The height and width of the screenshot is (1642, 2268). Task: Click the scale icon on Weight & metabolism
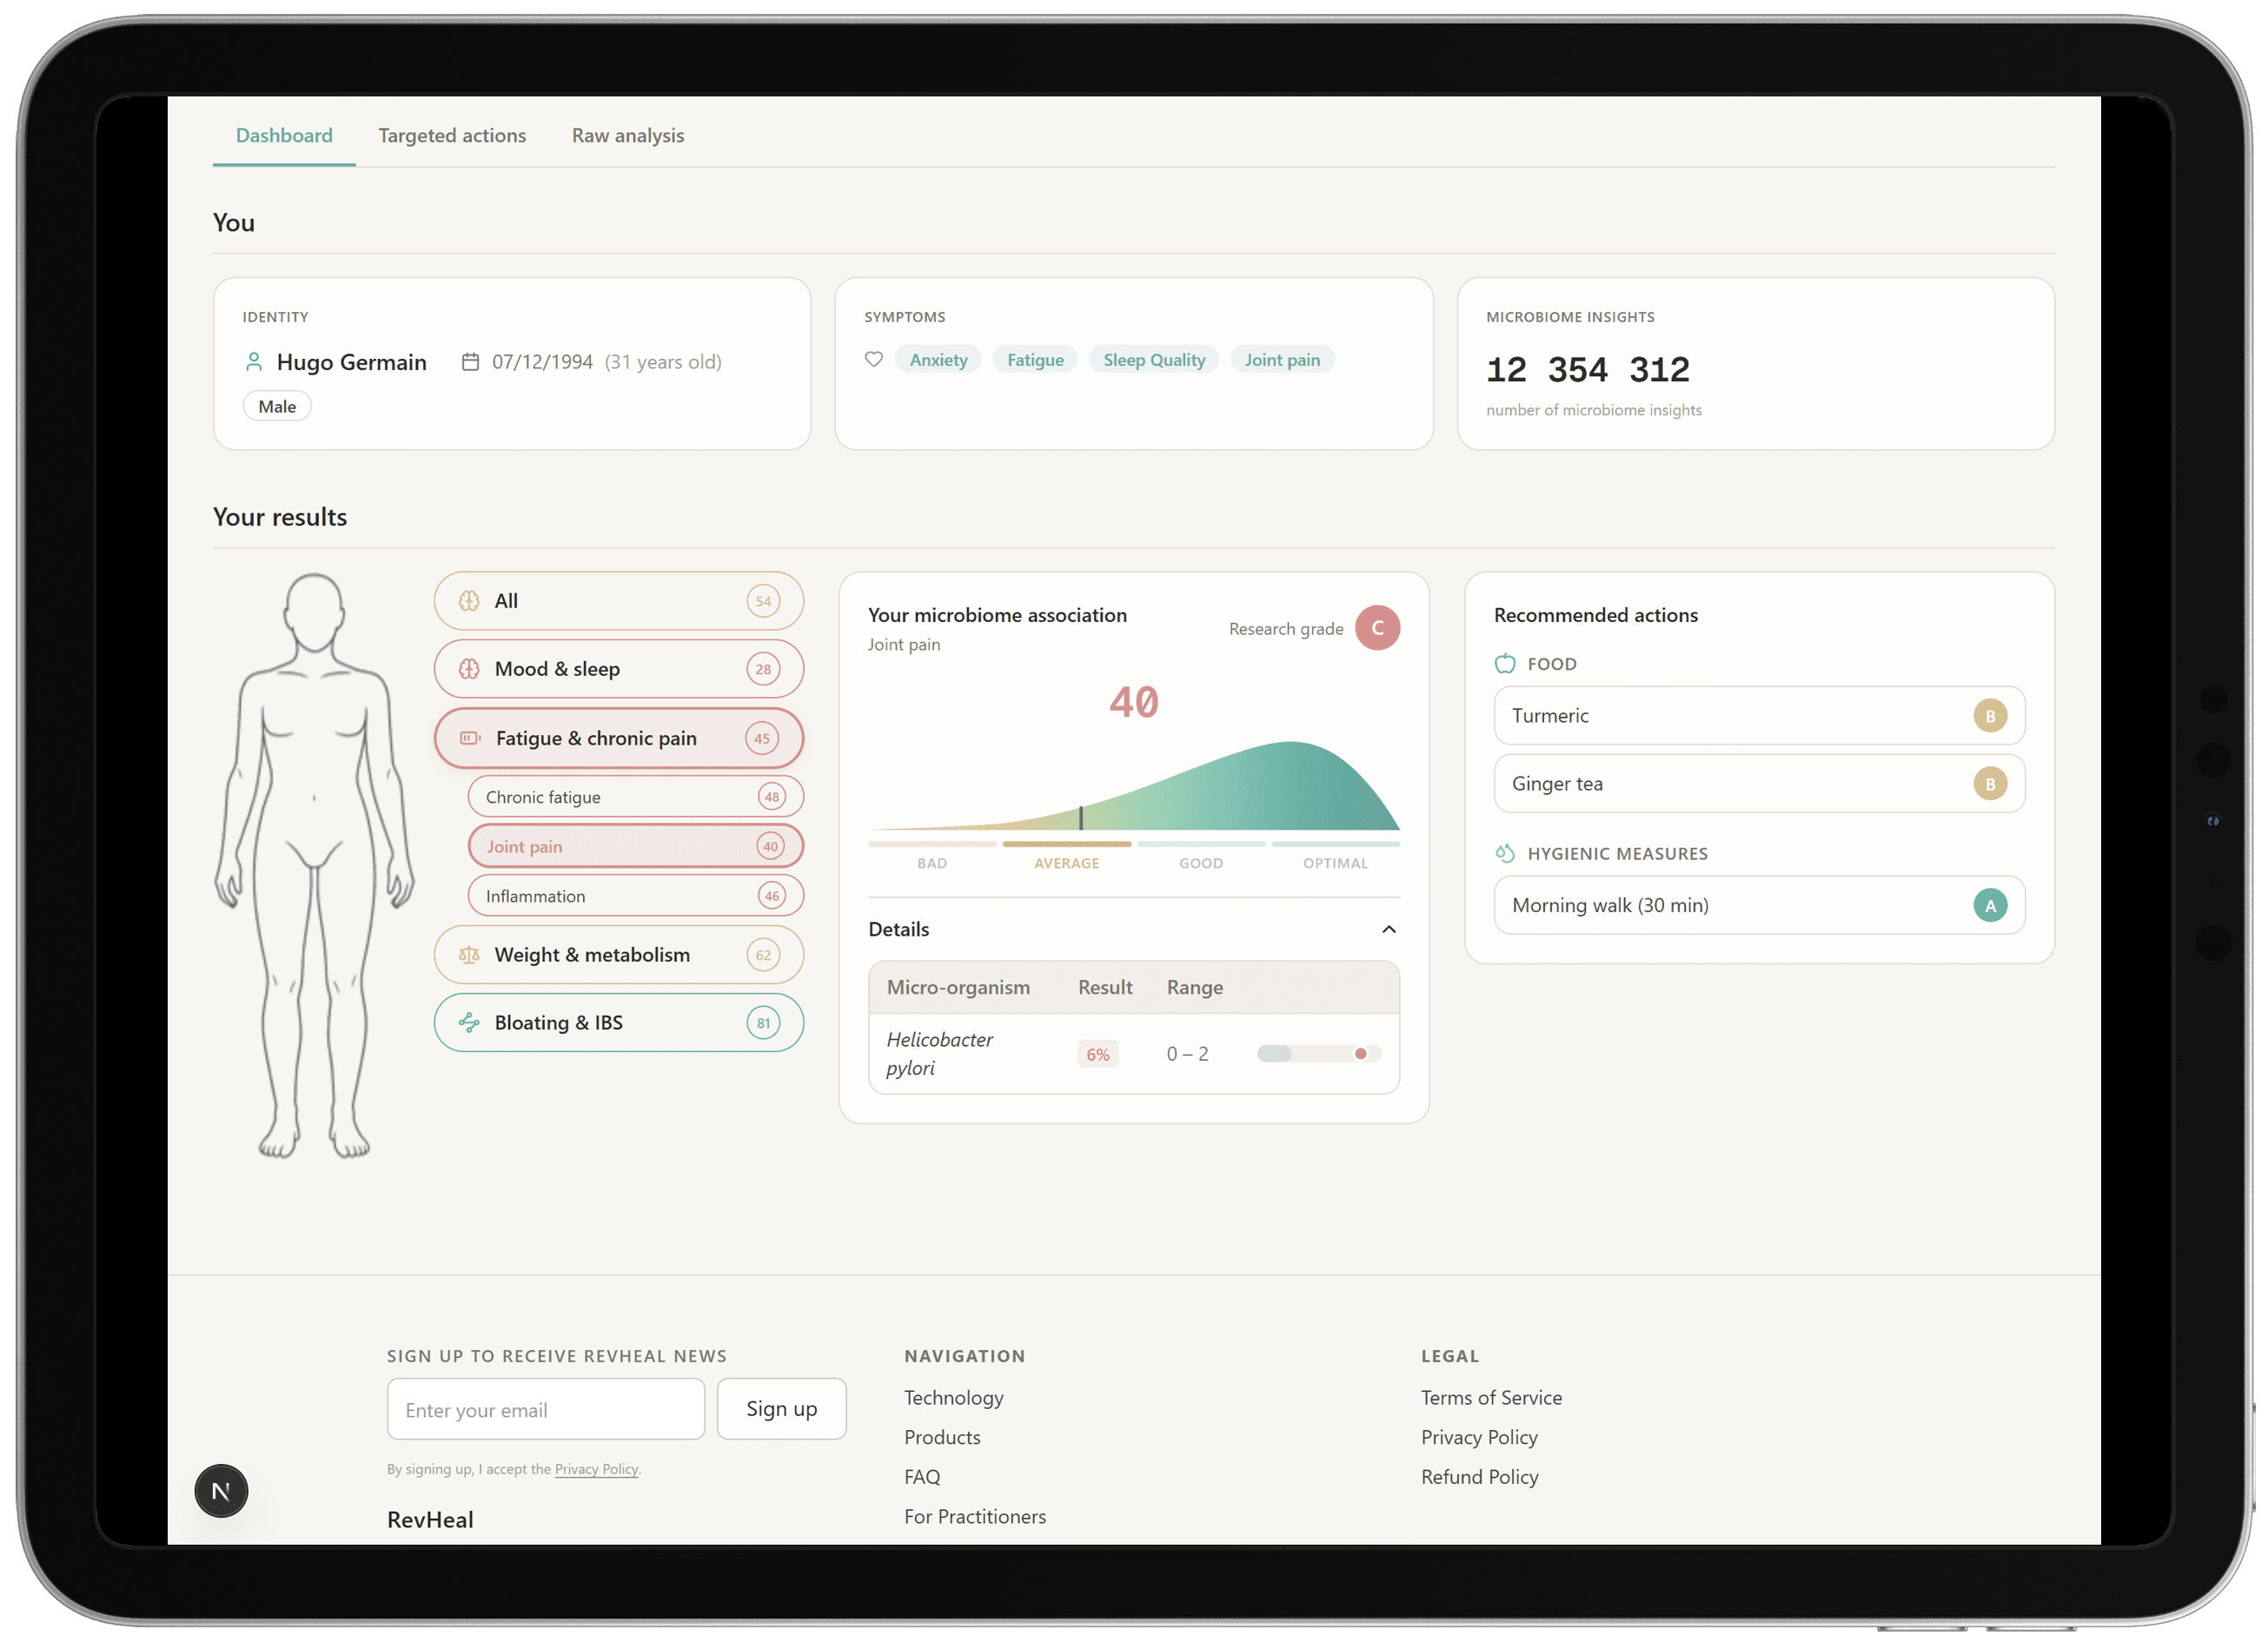[469, 954]
